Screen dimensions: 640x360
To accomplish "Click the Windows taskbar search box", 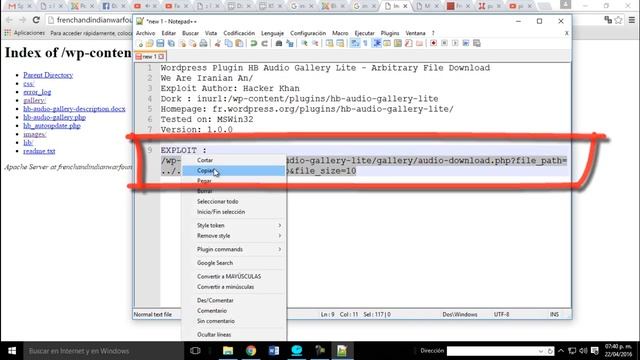I will point(104,351).
